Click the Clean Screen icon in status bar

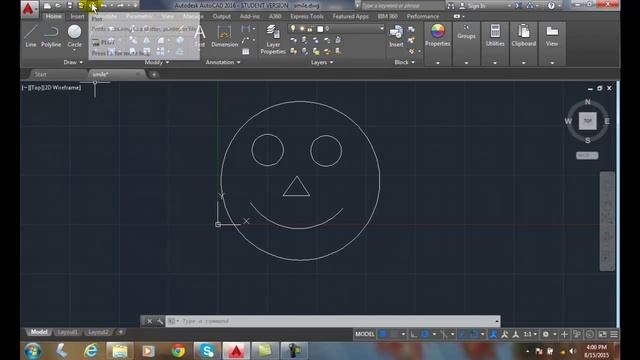click(x=602, y=334)
